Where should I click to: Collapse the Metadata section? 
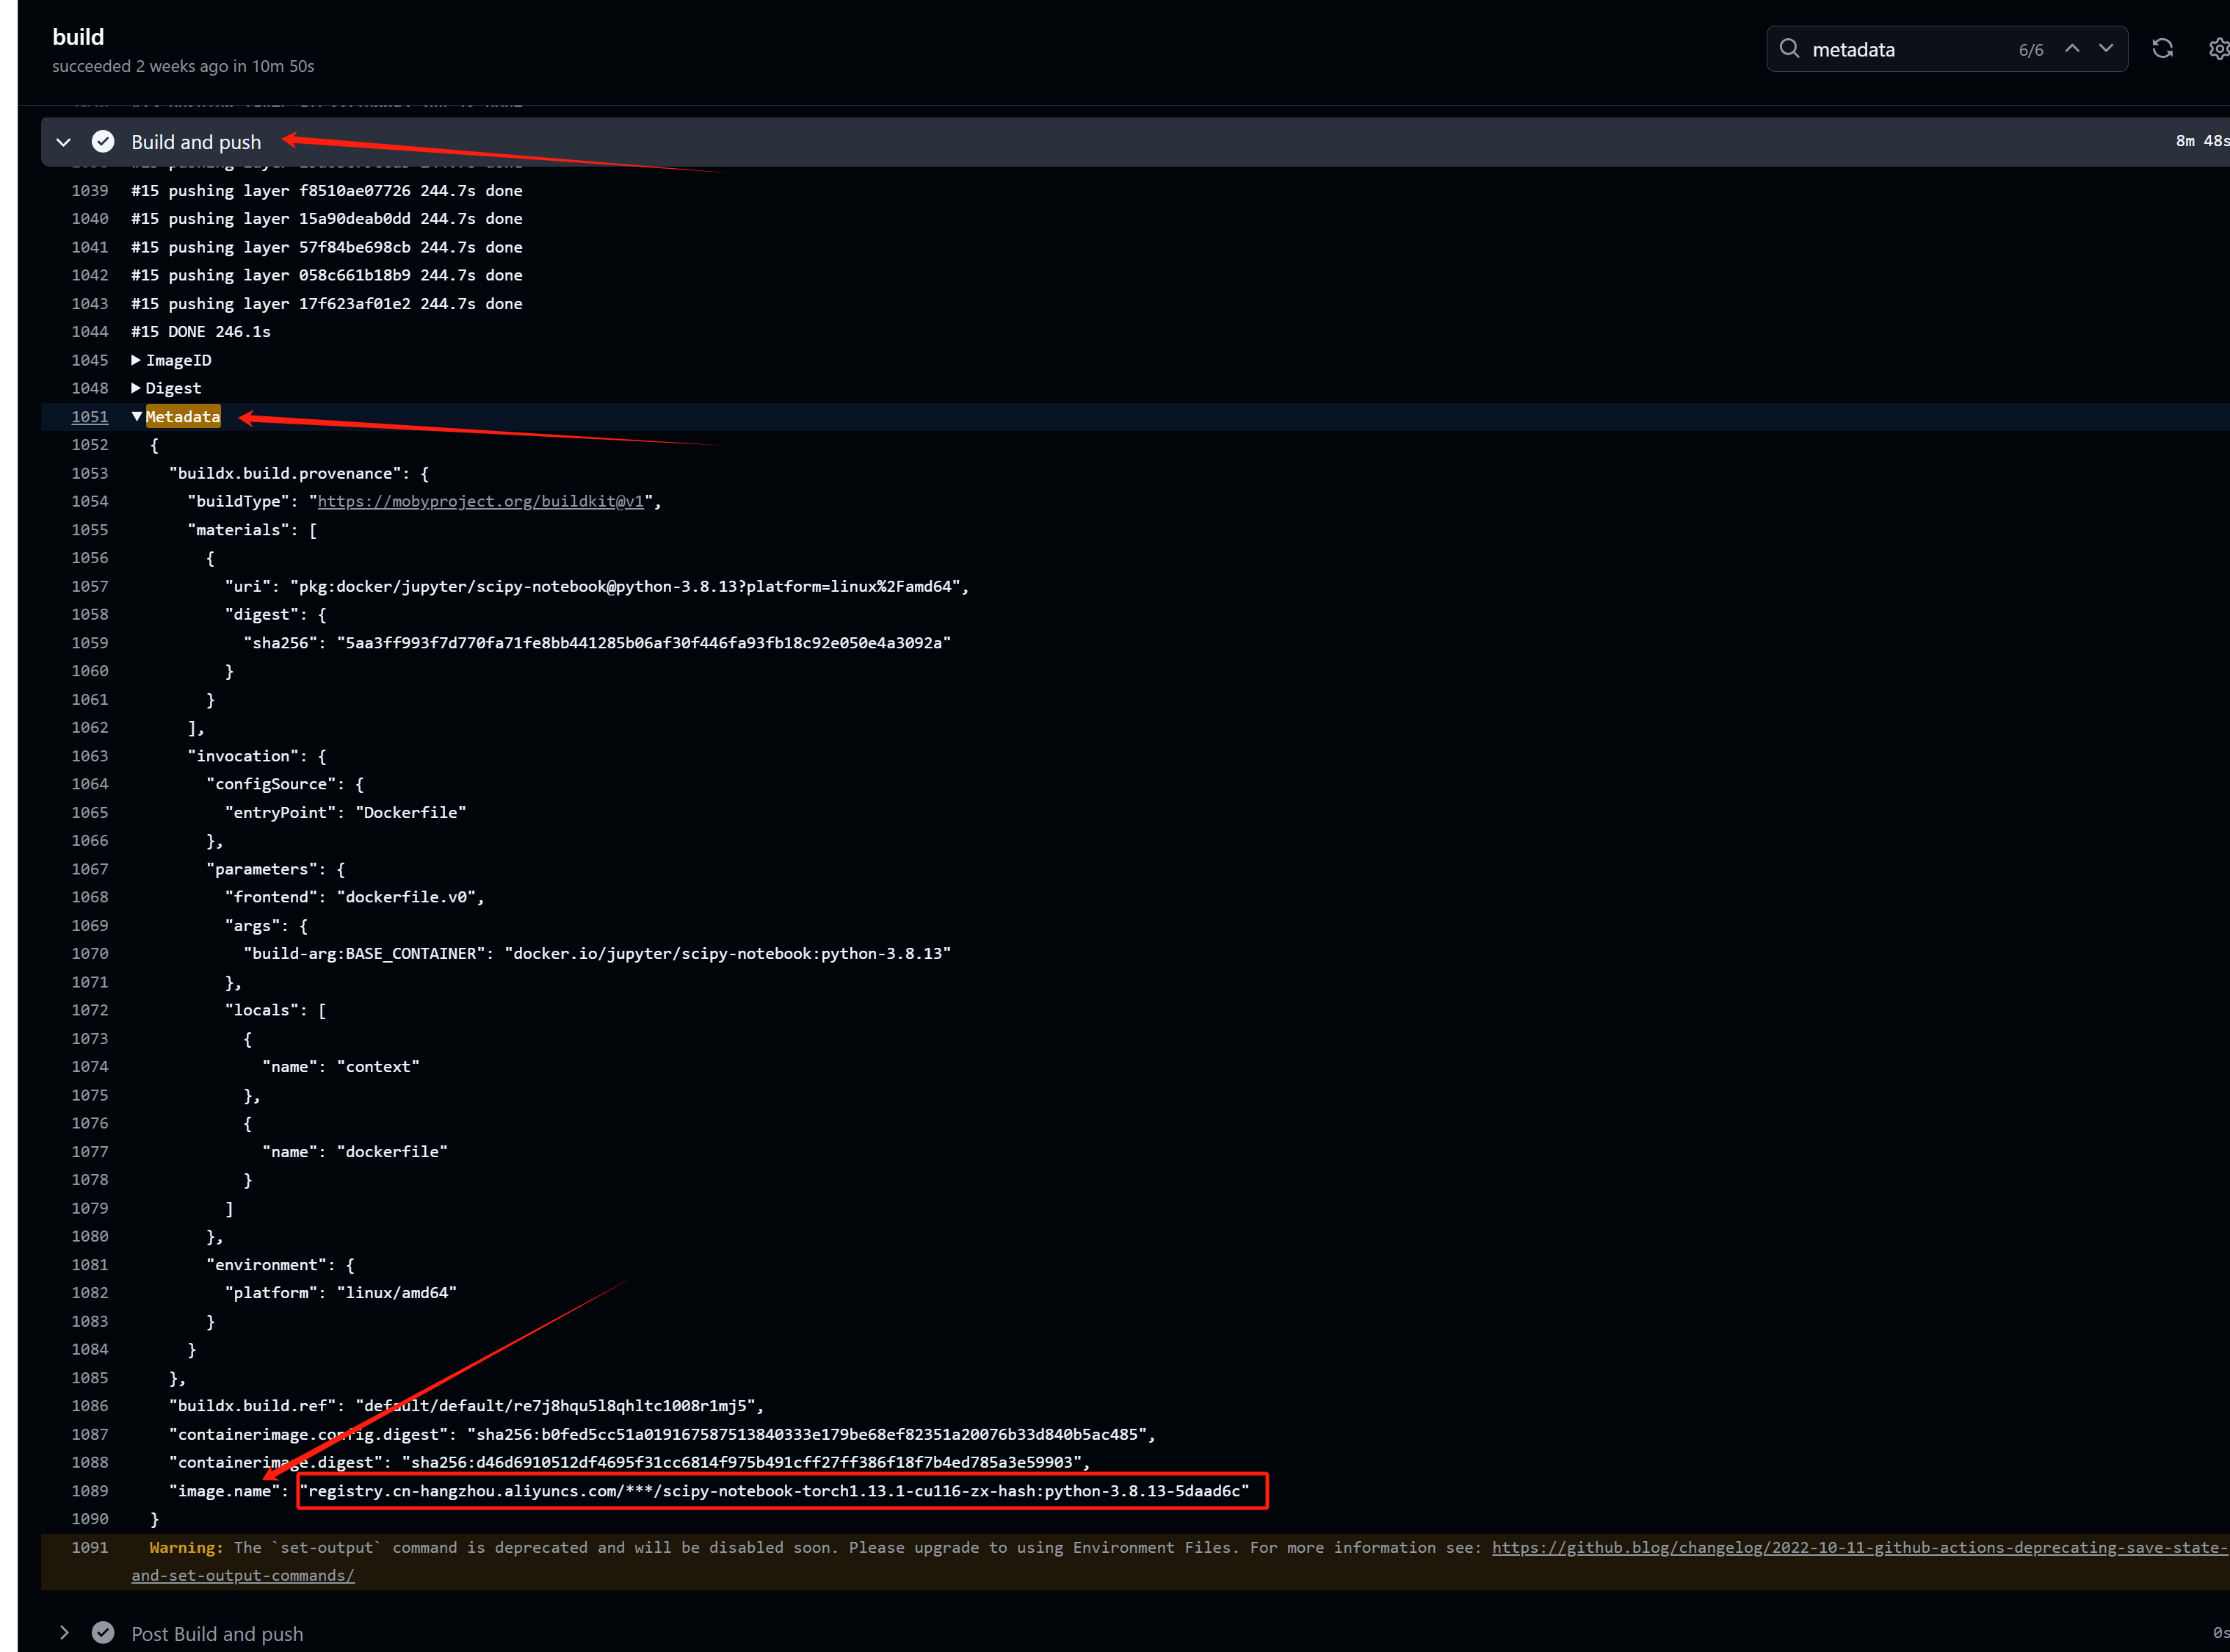click(x=137, y=416)
